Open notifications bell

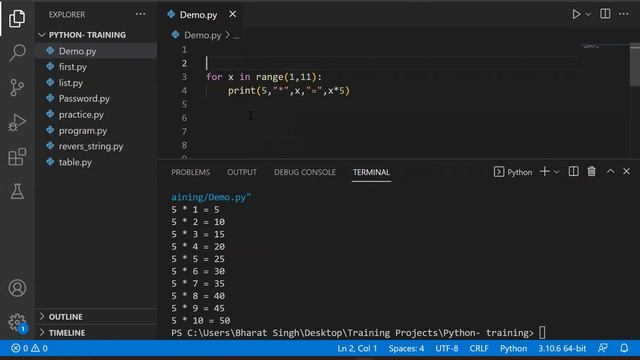624,348
